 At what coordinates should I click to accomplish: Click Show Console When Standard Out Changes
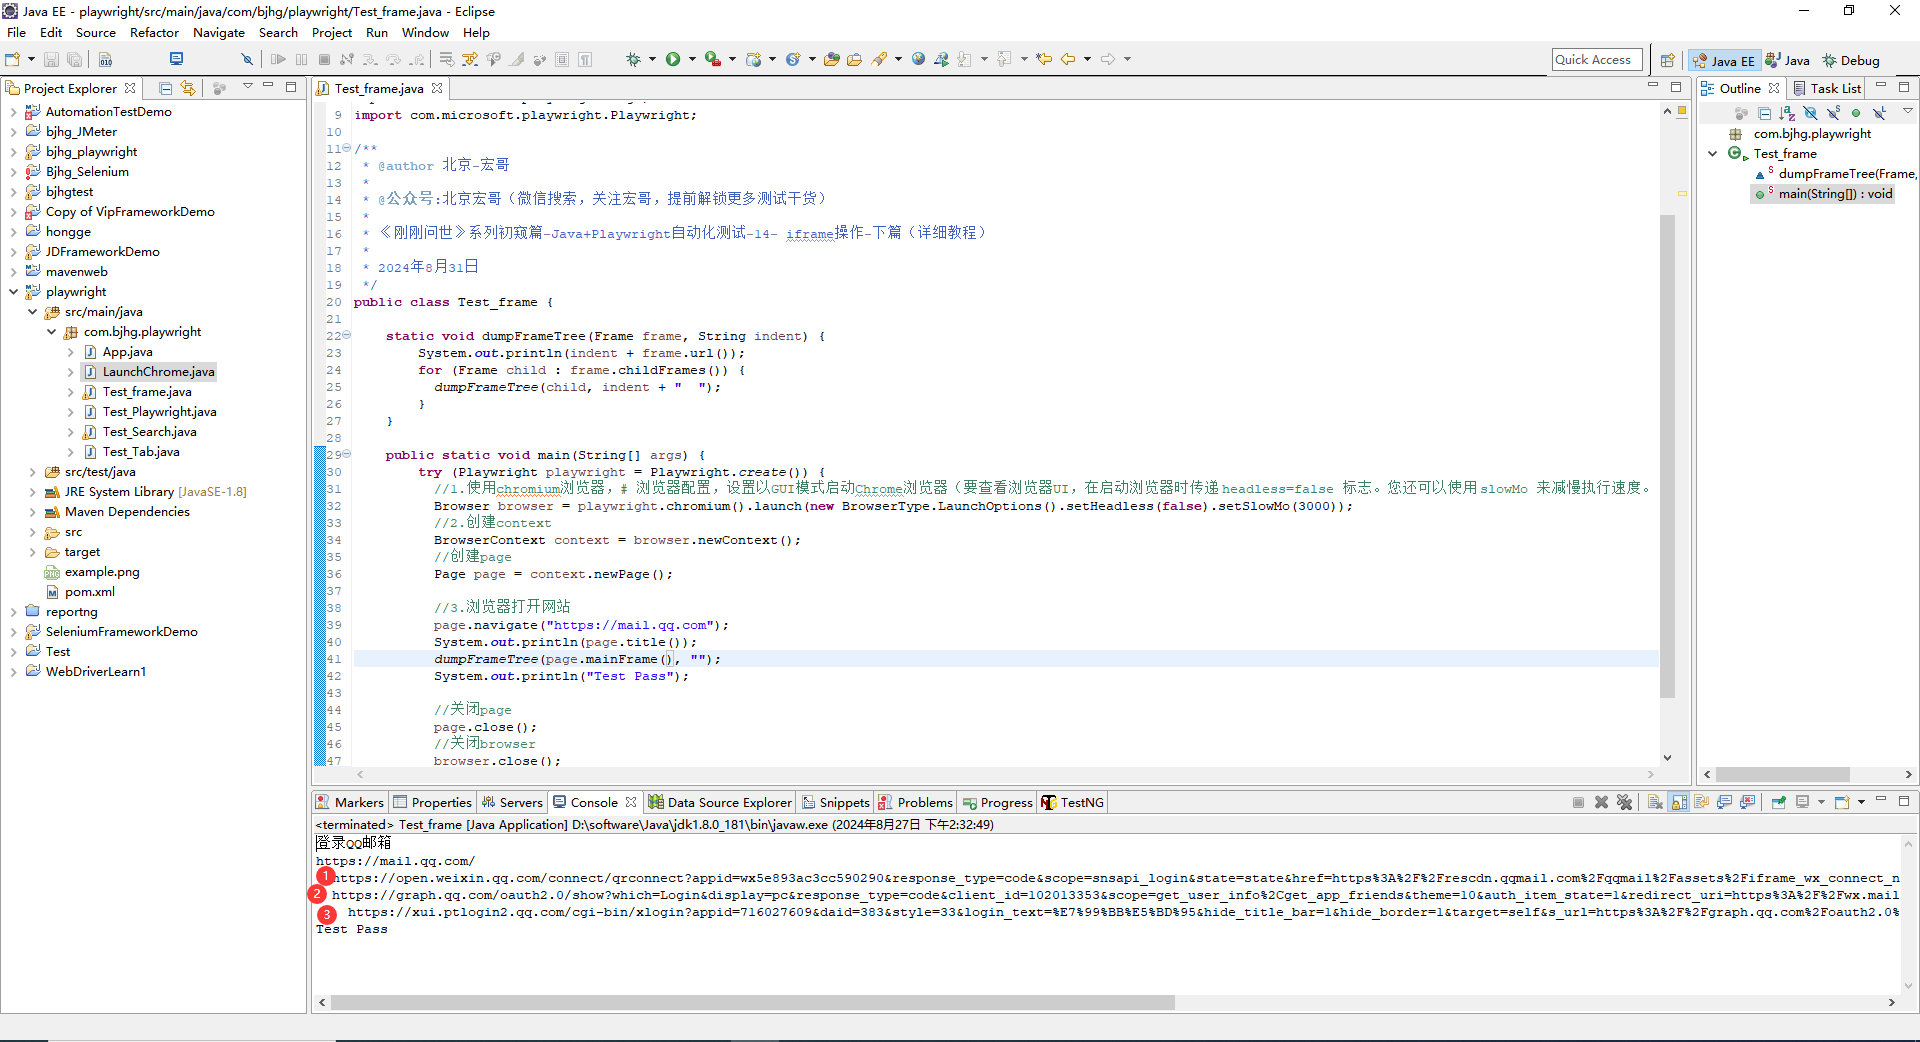pyautogui.click(x=1725, y=802)
